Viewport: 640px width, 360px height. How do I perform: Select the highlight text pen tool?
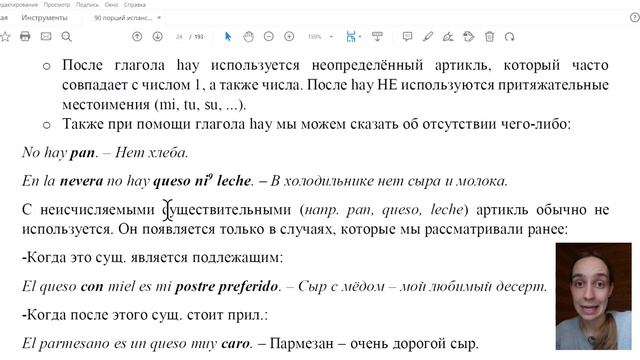[x=427, y=37]
